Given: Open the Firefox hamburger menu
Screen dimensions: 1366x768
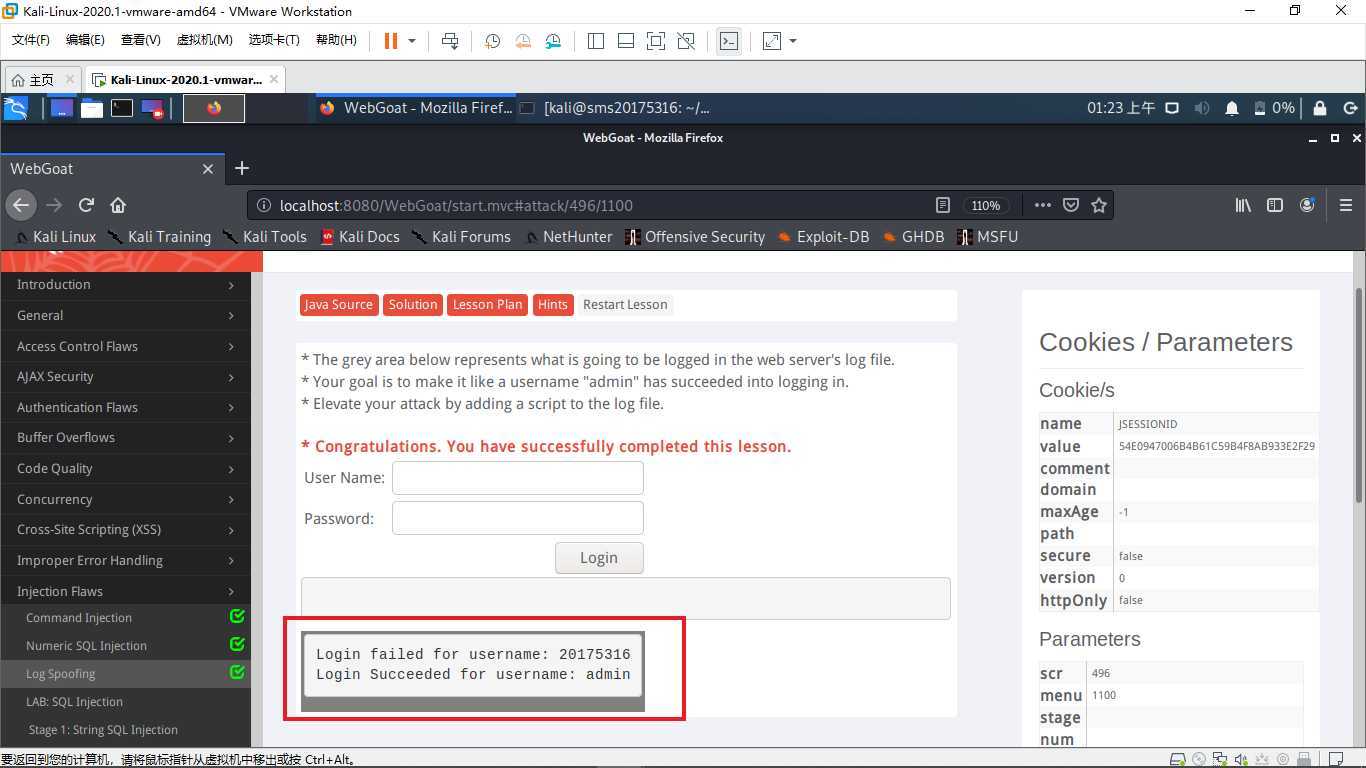Looking at the screenshot, I should click(x=1346, y=205).
